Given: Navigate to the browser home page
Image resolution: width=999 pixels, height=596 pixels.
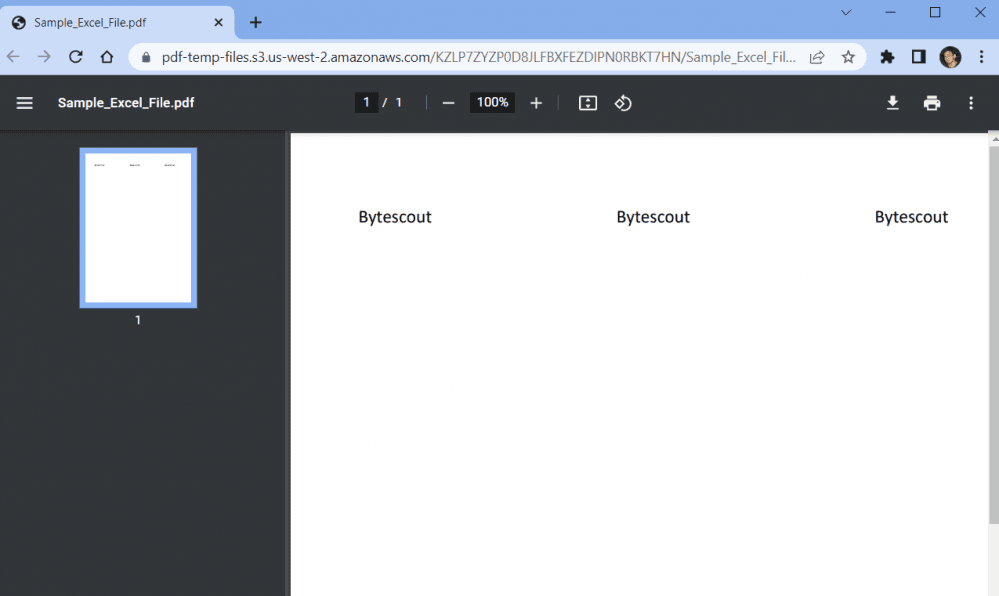Looking at the screenshot, I should coord(108,57).
